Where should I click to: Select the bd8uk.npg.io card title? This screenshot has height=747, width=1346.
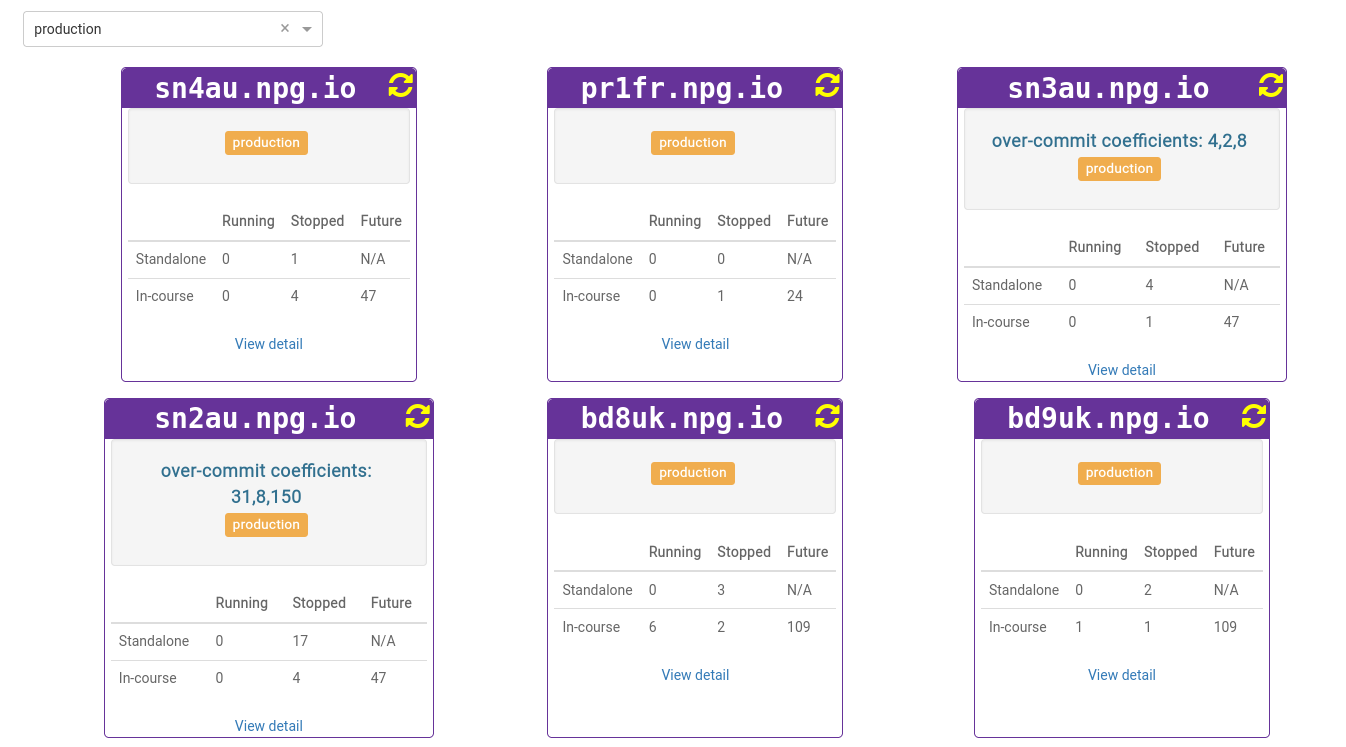[x=682, y=418]
